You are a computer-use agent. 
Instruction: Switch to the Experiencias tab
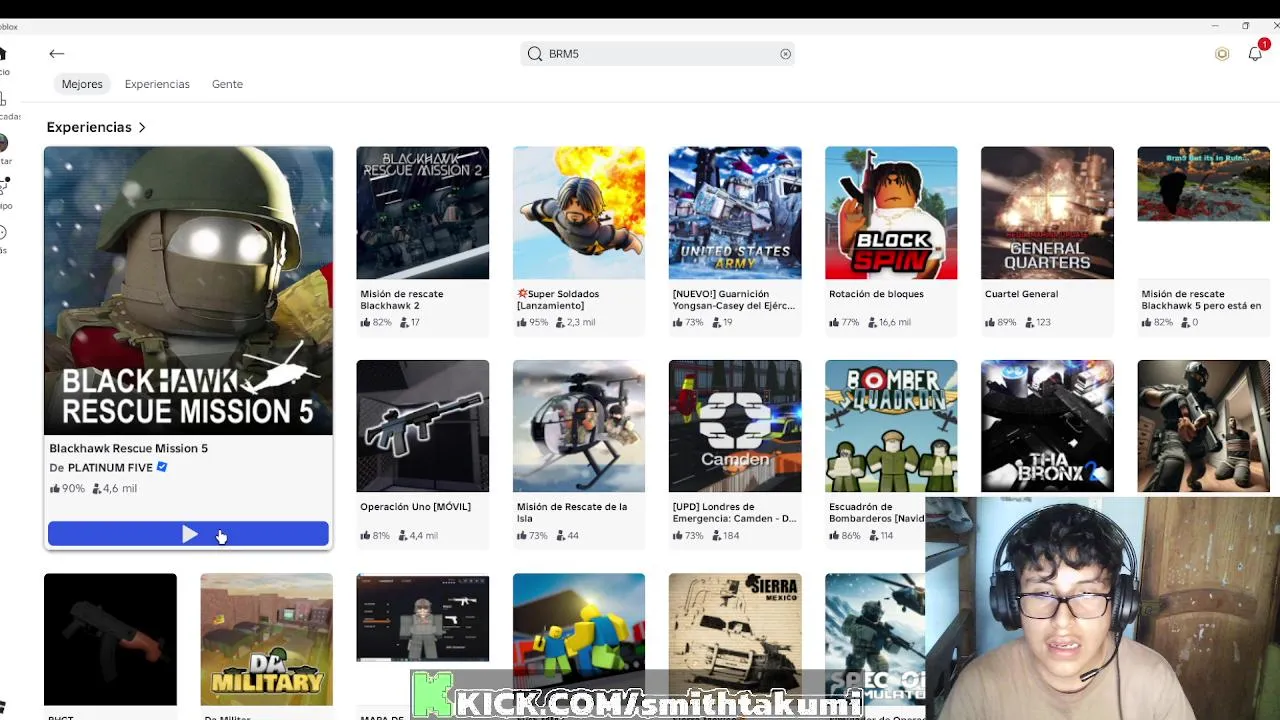157,84
